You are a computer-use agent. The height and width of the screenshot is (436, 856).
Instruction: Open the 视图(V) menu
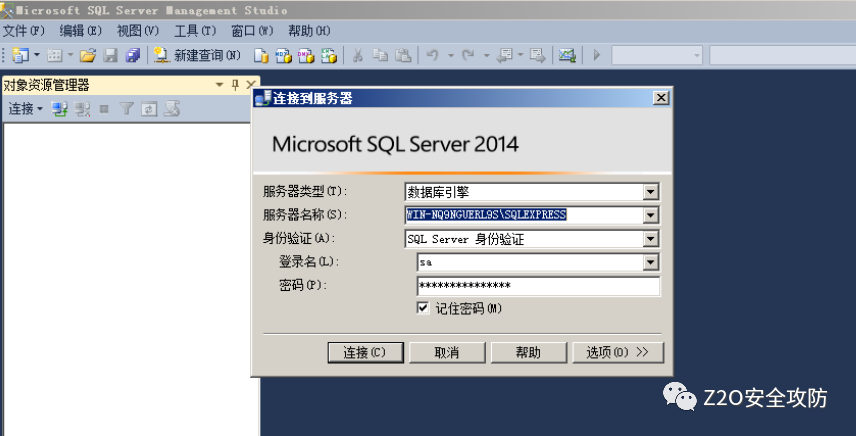pyautogui.click(x=138, y=31)
